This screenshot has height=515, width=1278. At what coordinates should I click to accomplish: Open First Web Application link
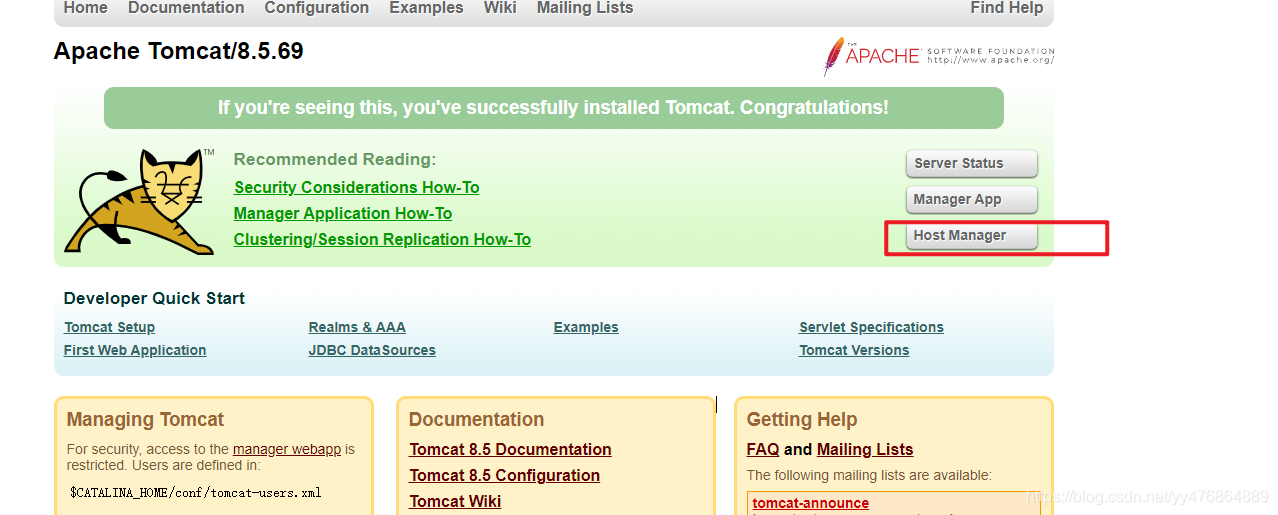click(x=135, y=350)
